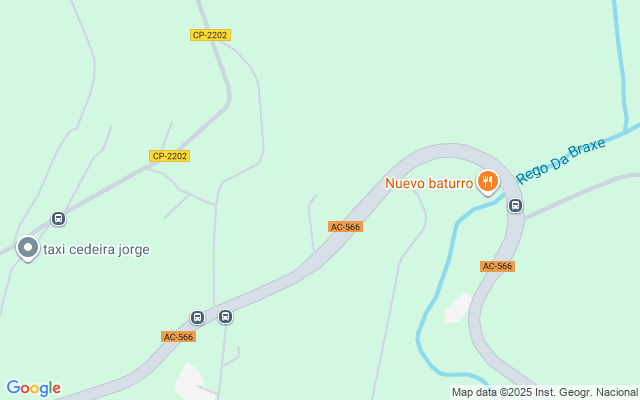Click the white building area right of Google logo
640x400 pixels.
pos(189,380)
